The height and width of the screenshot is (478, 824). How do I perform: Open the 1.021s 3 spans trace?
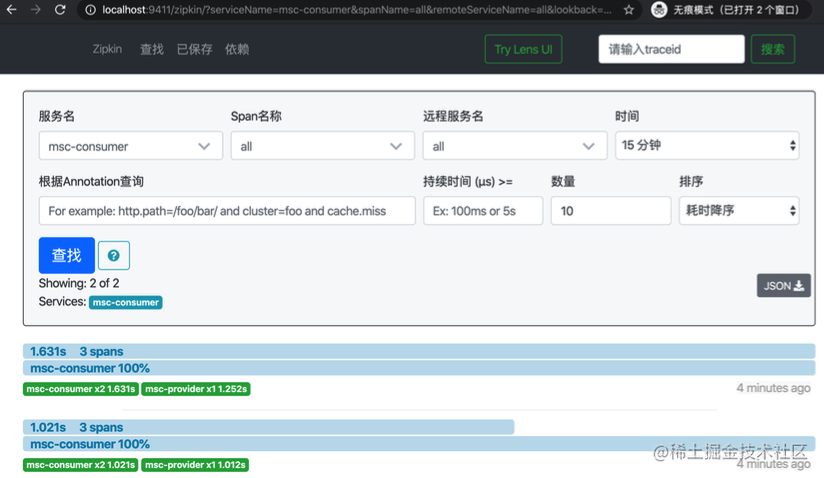point(269,427)
